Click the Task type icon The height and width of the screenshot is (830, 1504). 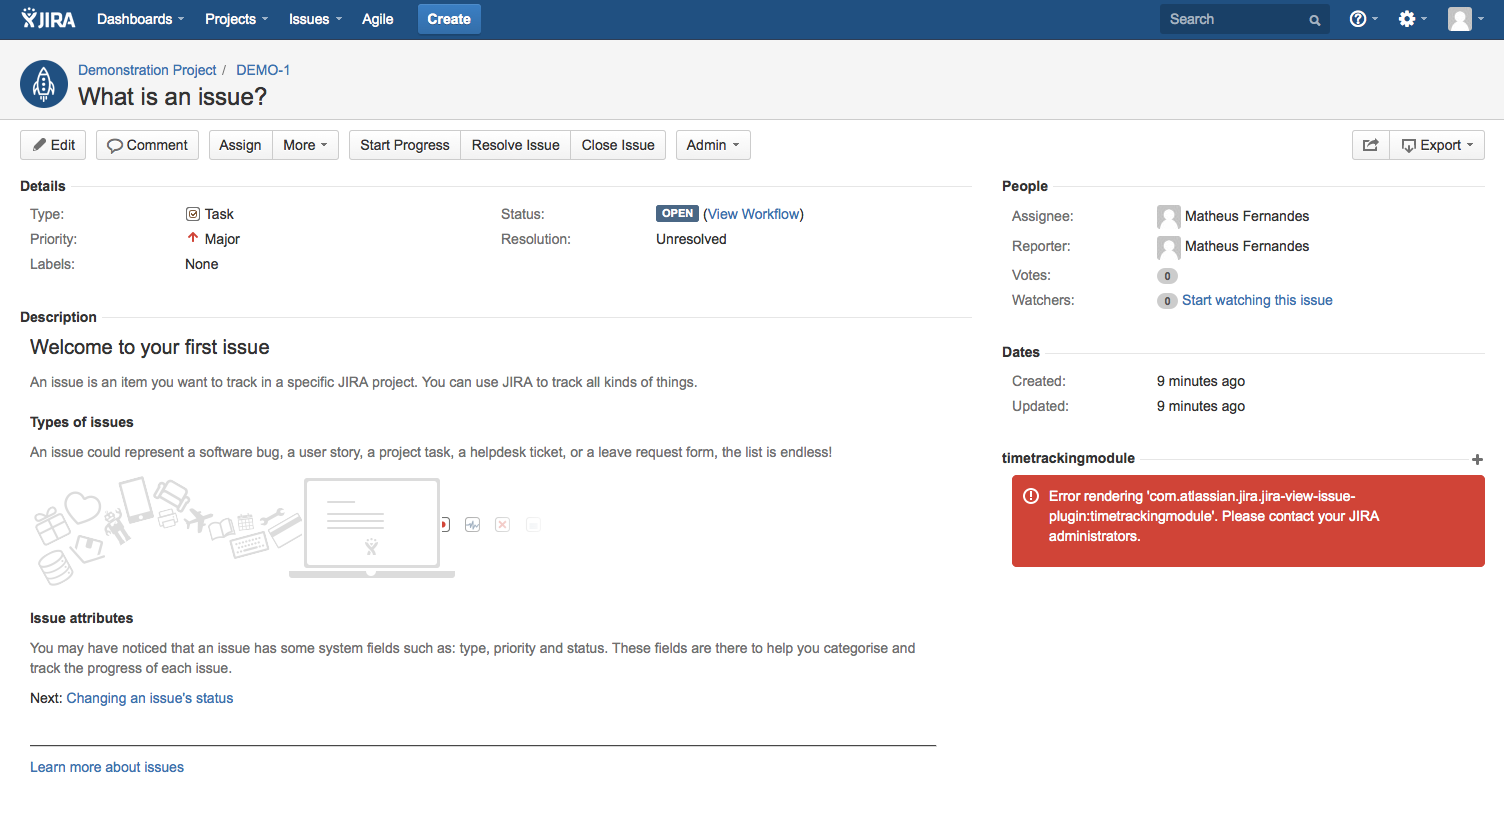point(193,214)
